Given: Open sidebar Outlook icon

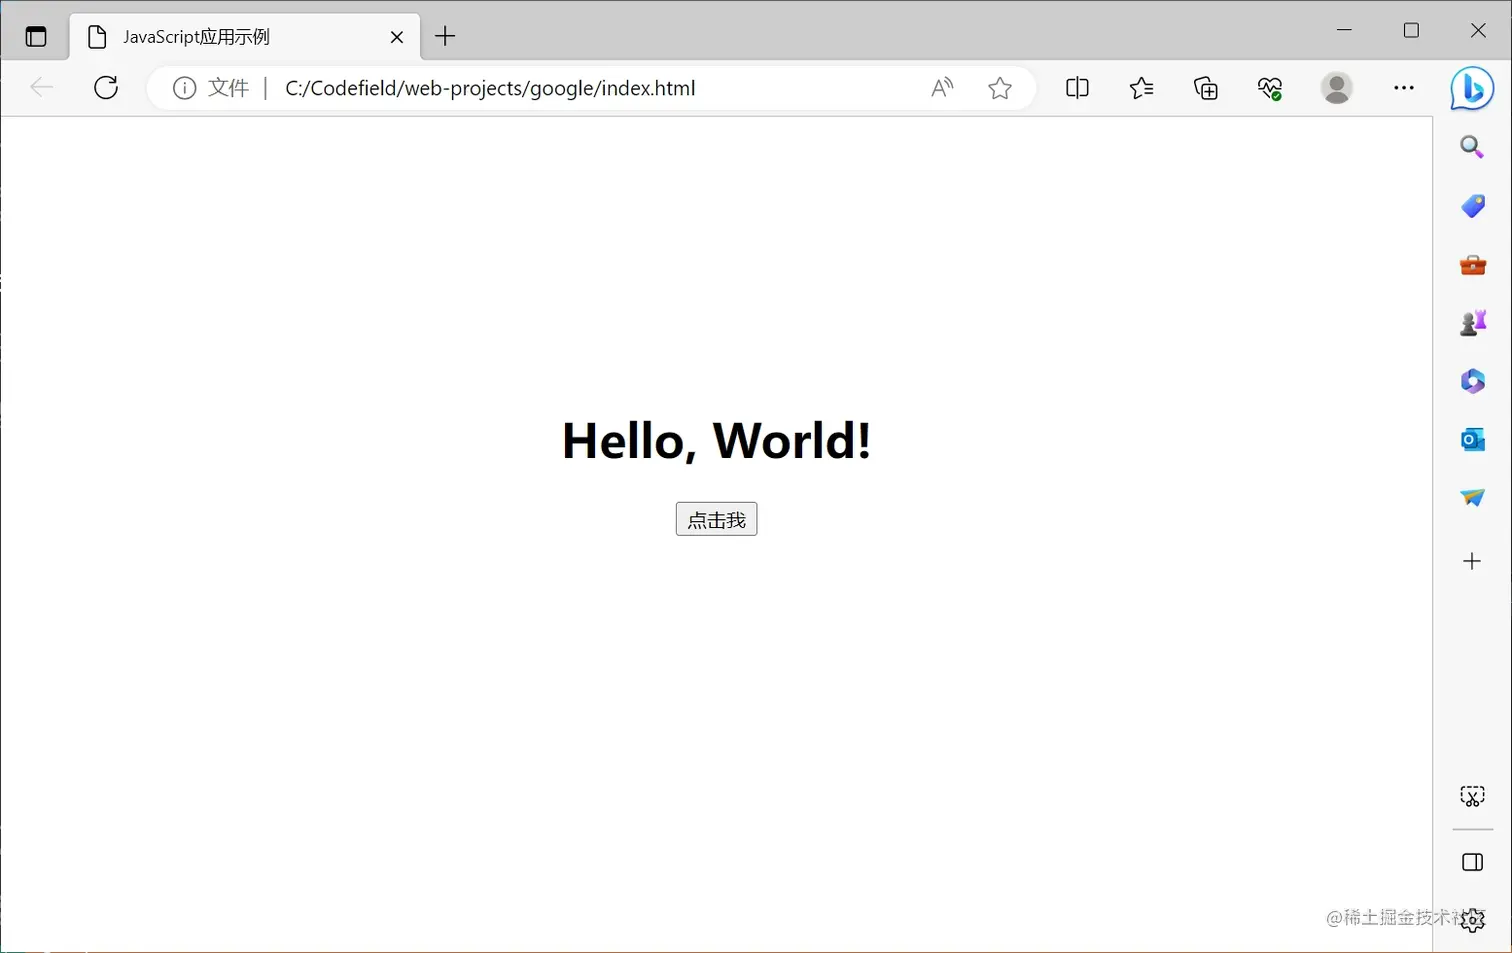Looking at the screenshot, I should 1472,439.
